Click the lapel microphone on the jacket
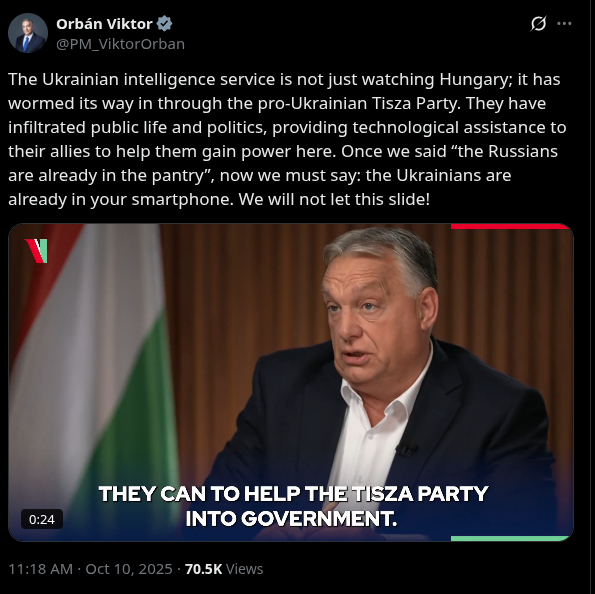The width and height of the screenshot is (595, 594). [406, 450]
